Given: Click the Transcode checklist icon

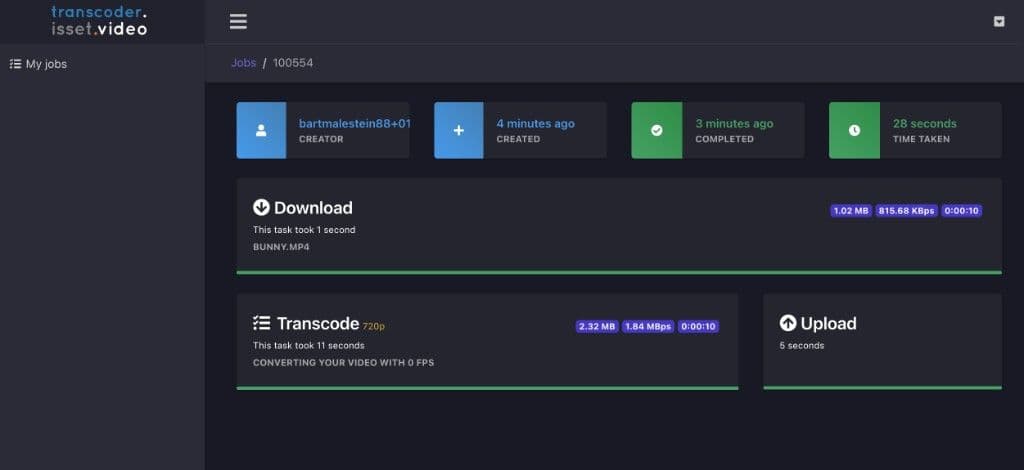Looking at the screenshot, I should coord(261,323).
